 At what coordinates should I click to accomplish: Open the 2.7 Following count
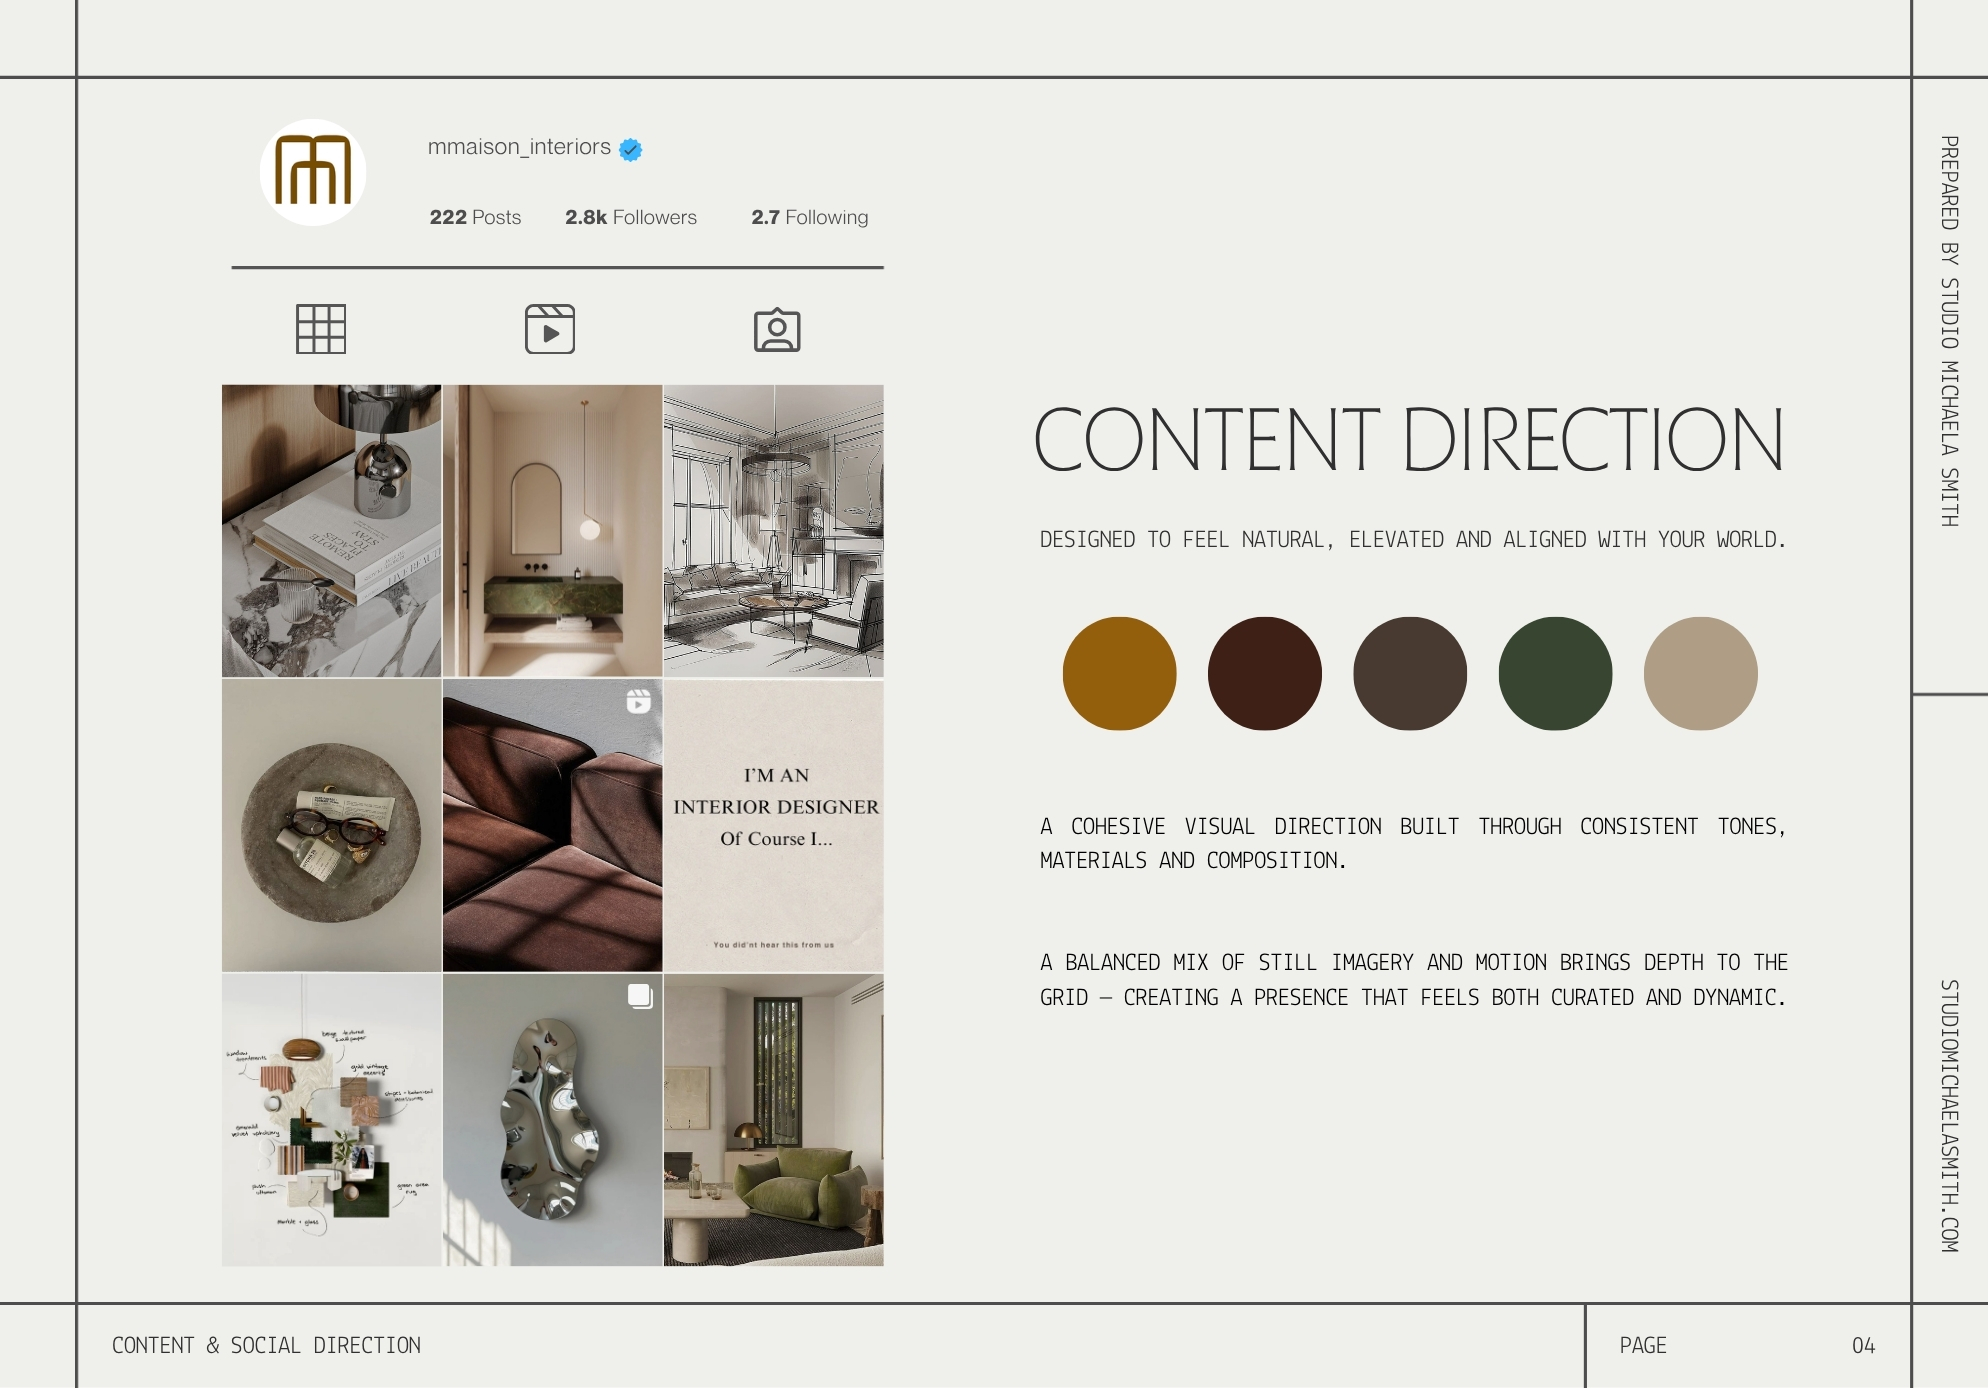[x=810, y=217]
